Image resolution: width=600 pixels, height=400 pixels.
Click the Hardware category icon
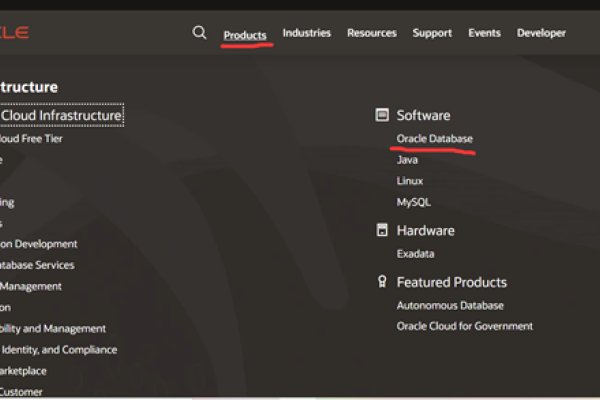coord(382,230)
